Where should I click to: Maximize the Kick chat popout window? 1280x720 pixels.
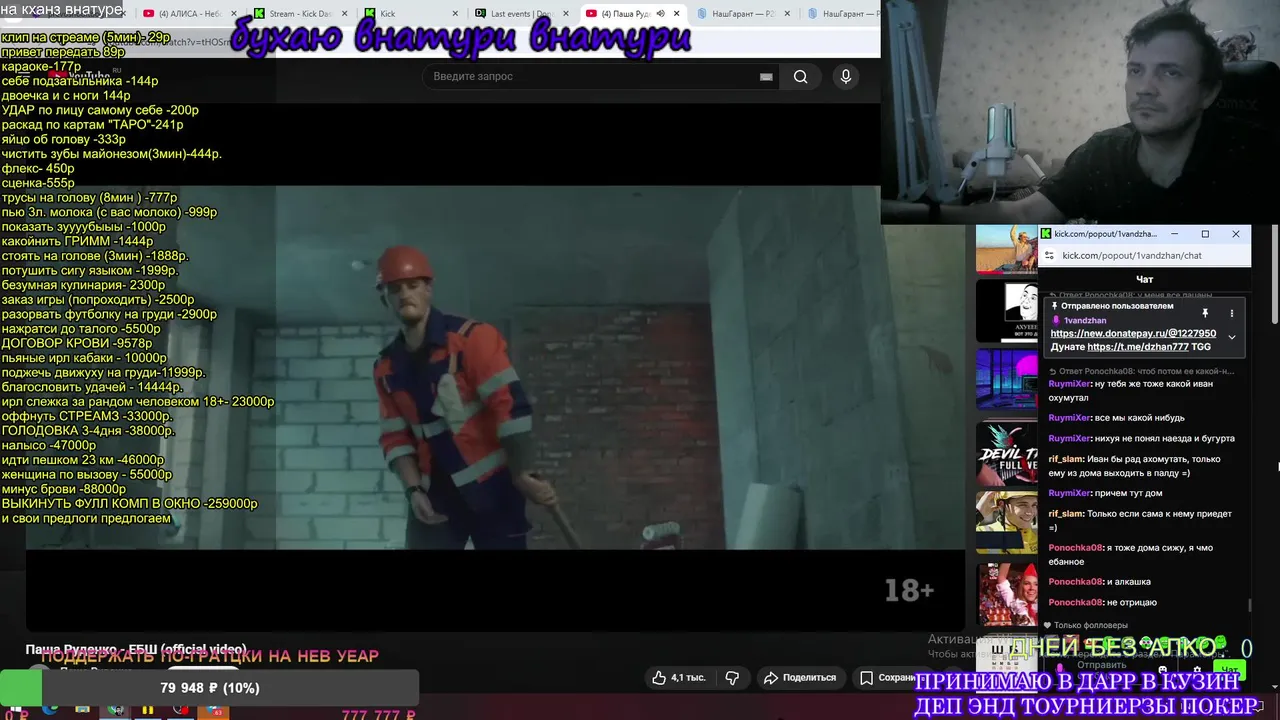[1205, 234]
